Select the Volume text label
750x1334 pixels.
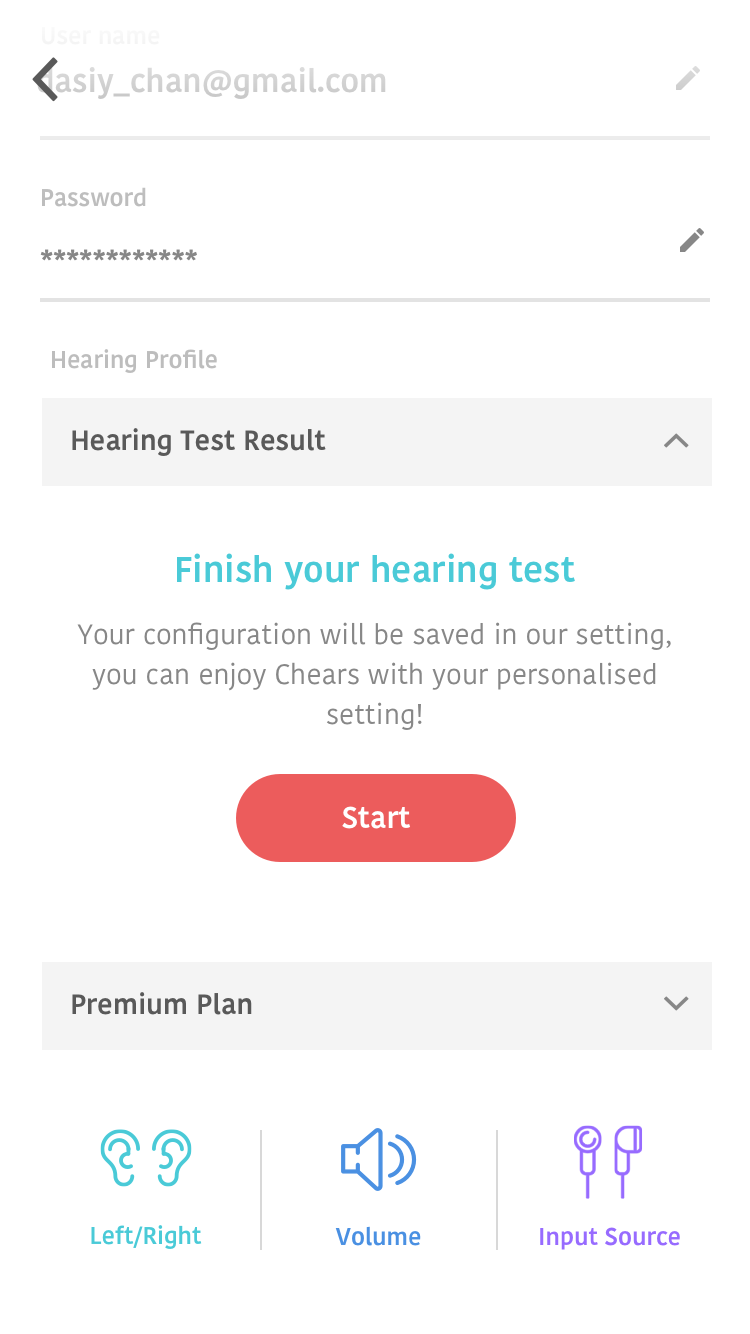pyautogui.click(x=378, y=1237)
